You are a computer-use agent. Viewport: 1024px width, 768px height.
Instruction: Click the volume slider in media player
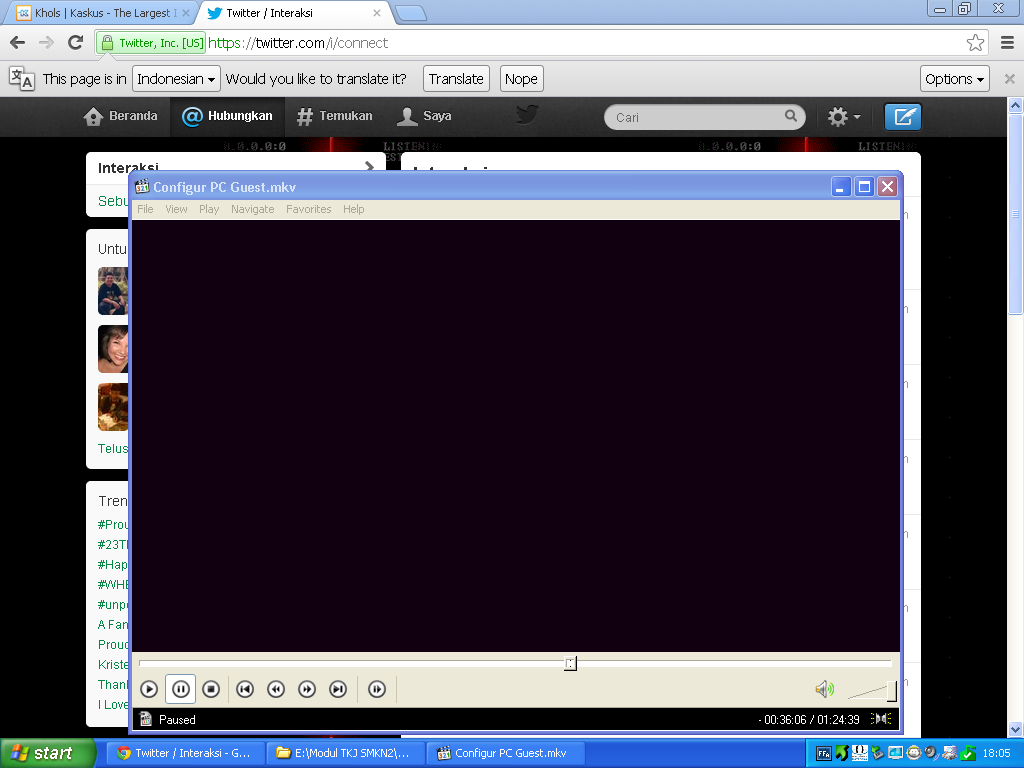[872, 691]
